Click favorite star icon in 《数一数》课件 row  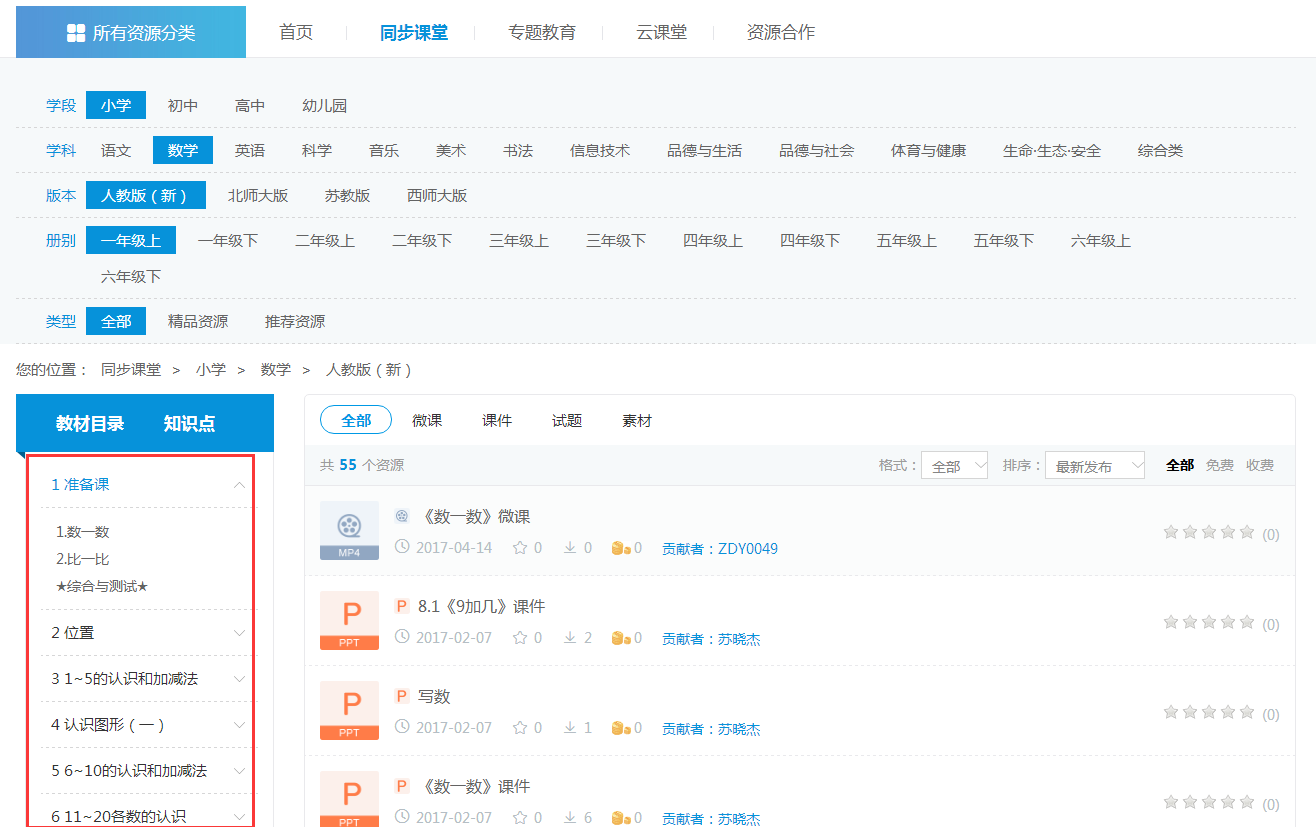pos(520,818)
